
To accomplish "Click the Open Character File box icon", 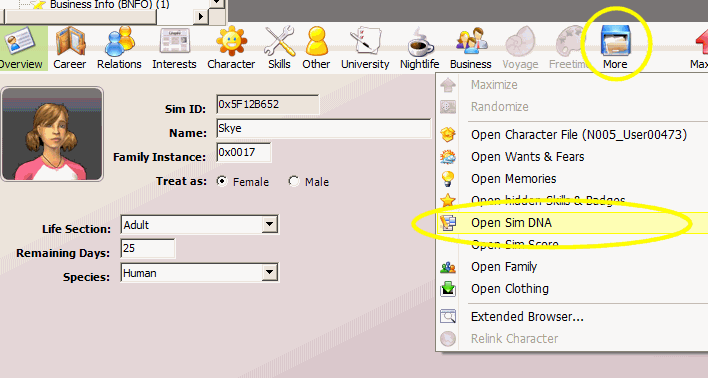I will 448,135.
